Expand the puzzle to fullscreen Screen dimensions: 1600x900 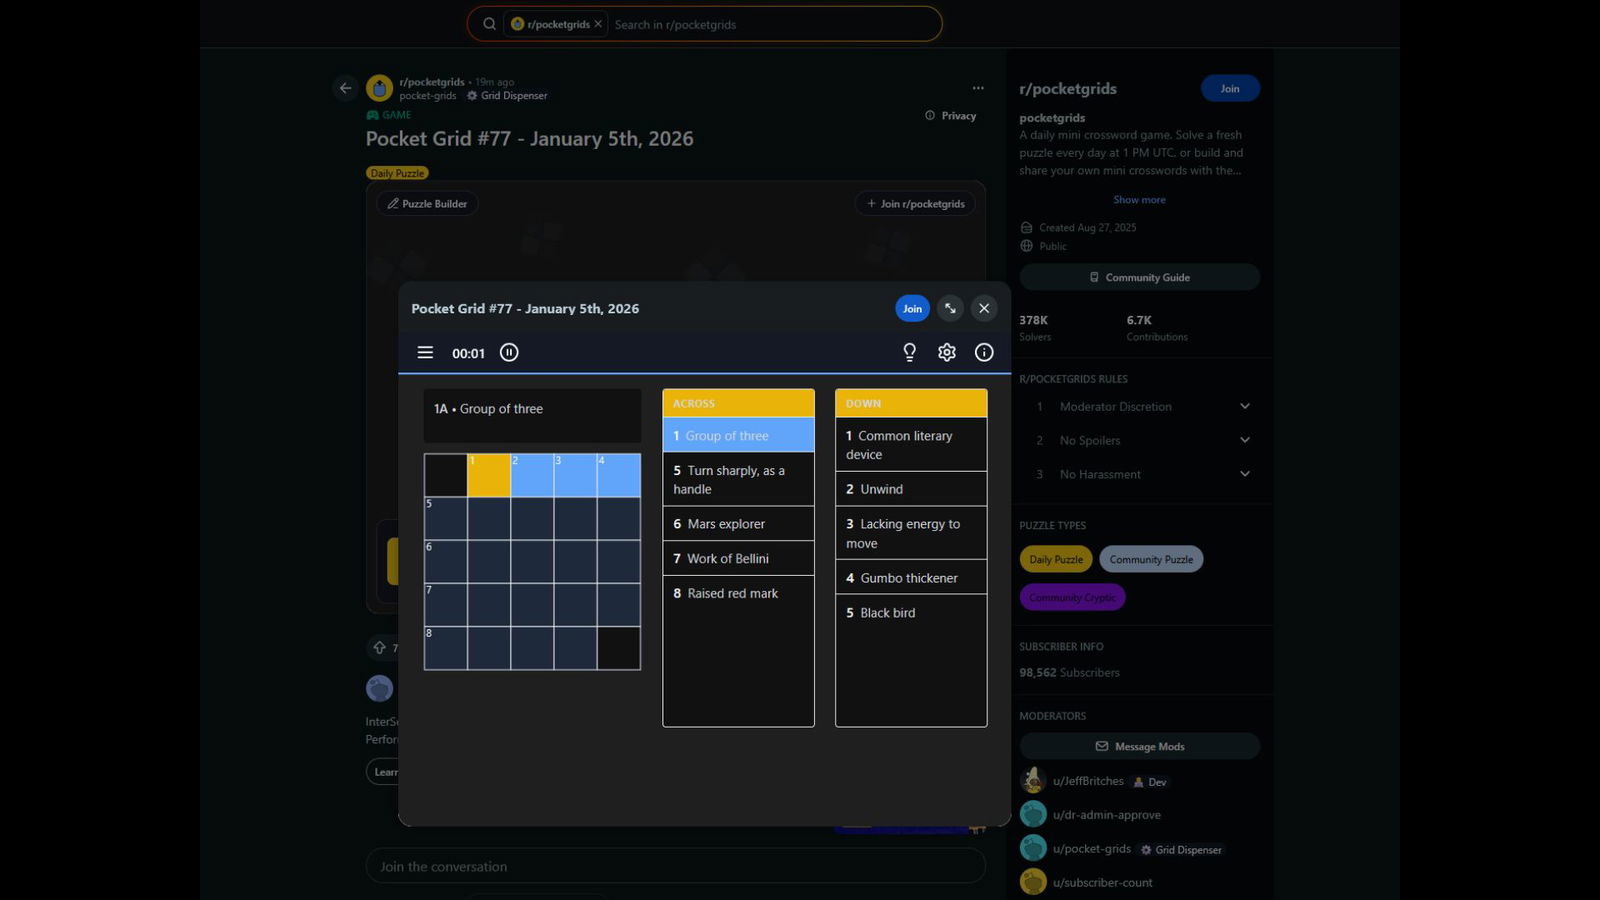click(x=950, y=308)
